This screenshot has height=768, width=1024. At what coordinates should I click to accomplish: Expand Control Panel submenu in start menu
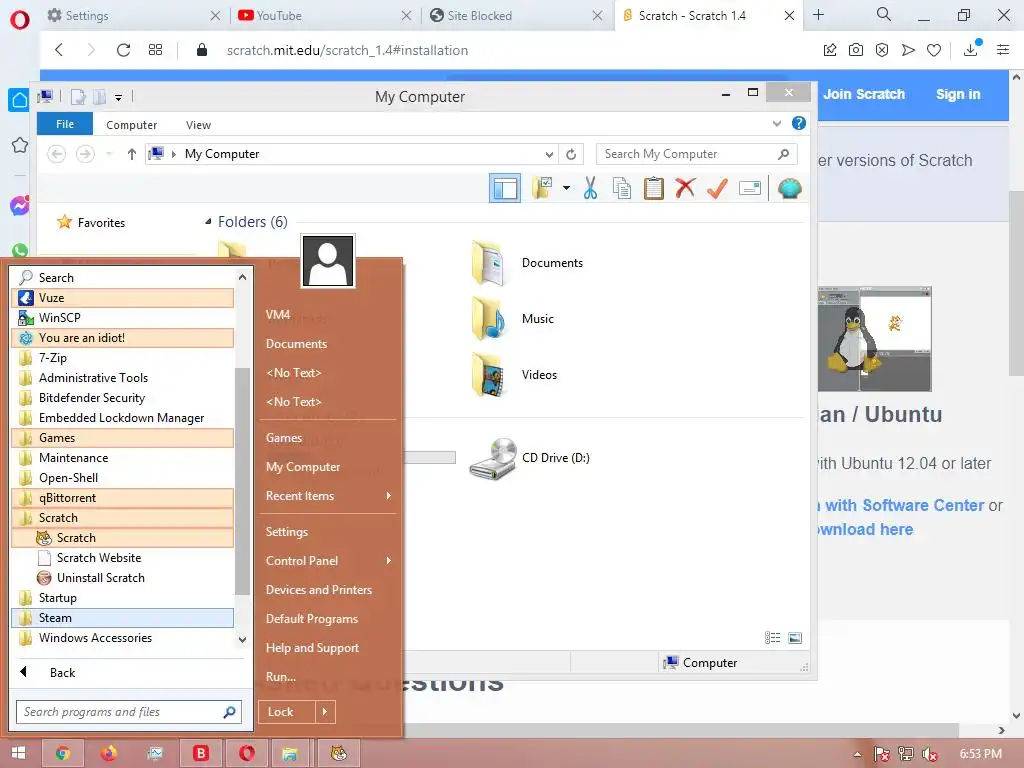click(389, 560)
